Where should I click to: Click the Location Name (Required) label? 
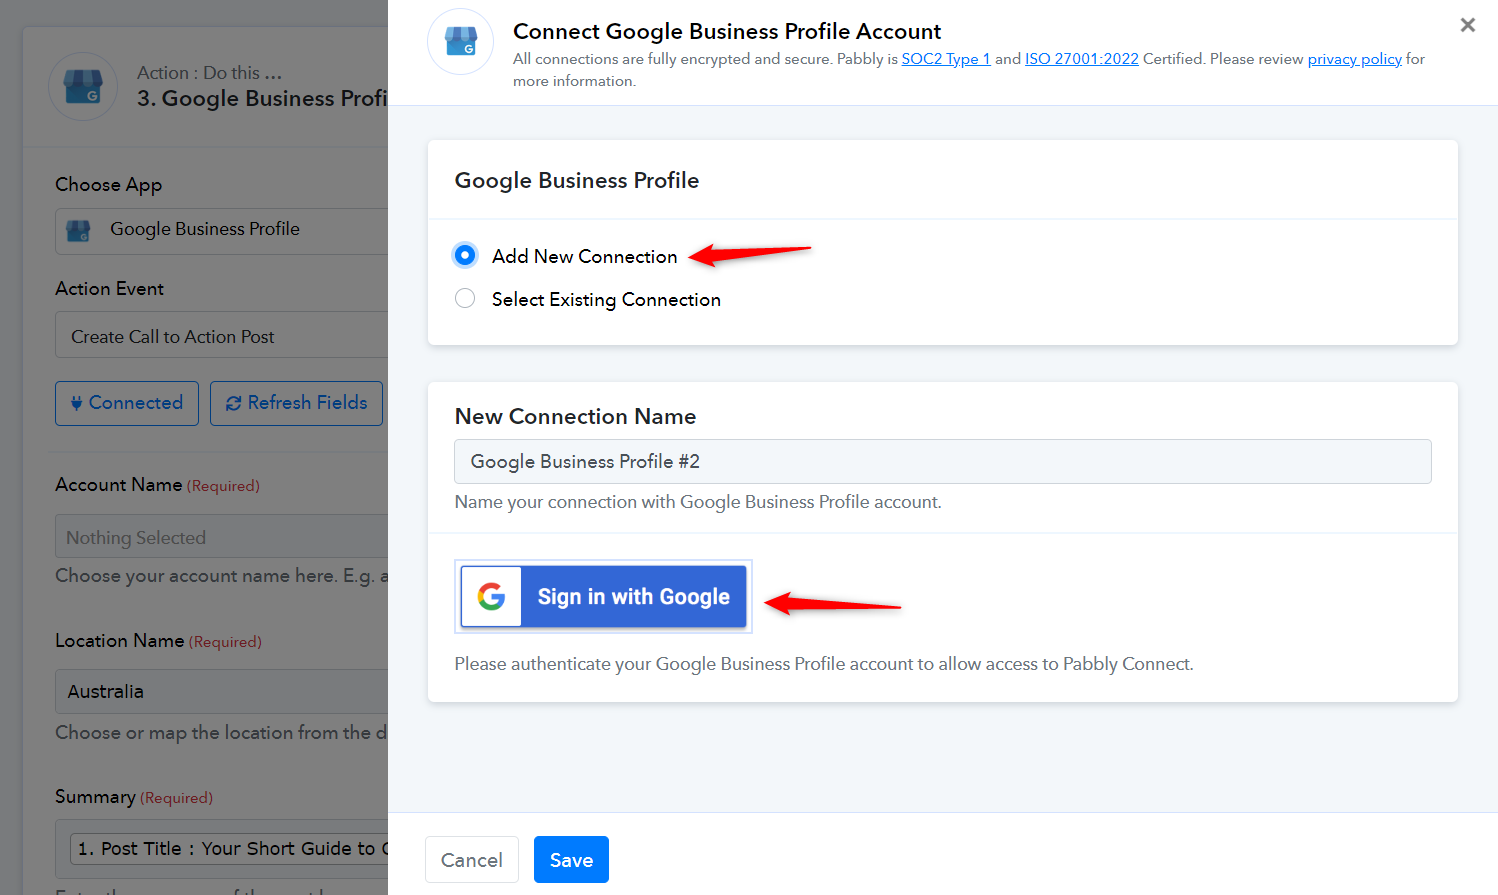point(158,641)
